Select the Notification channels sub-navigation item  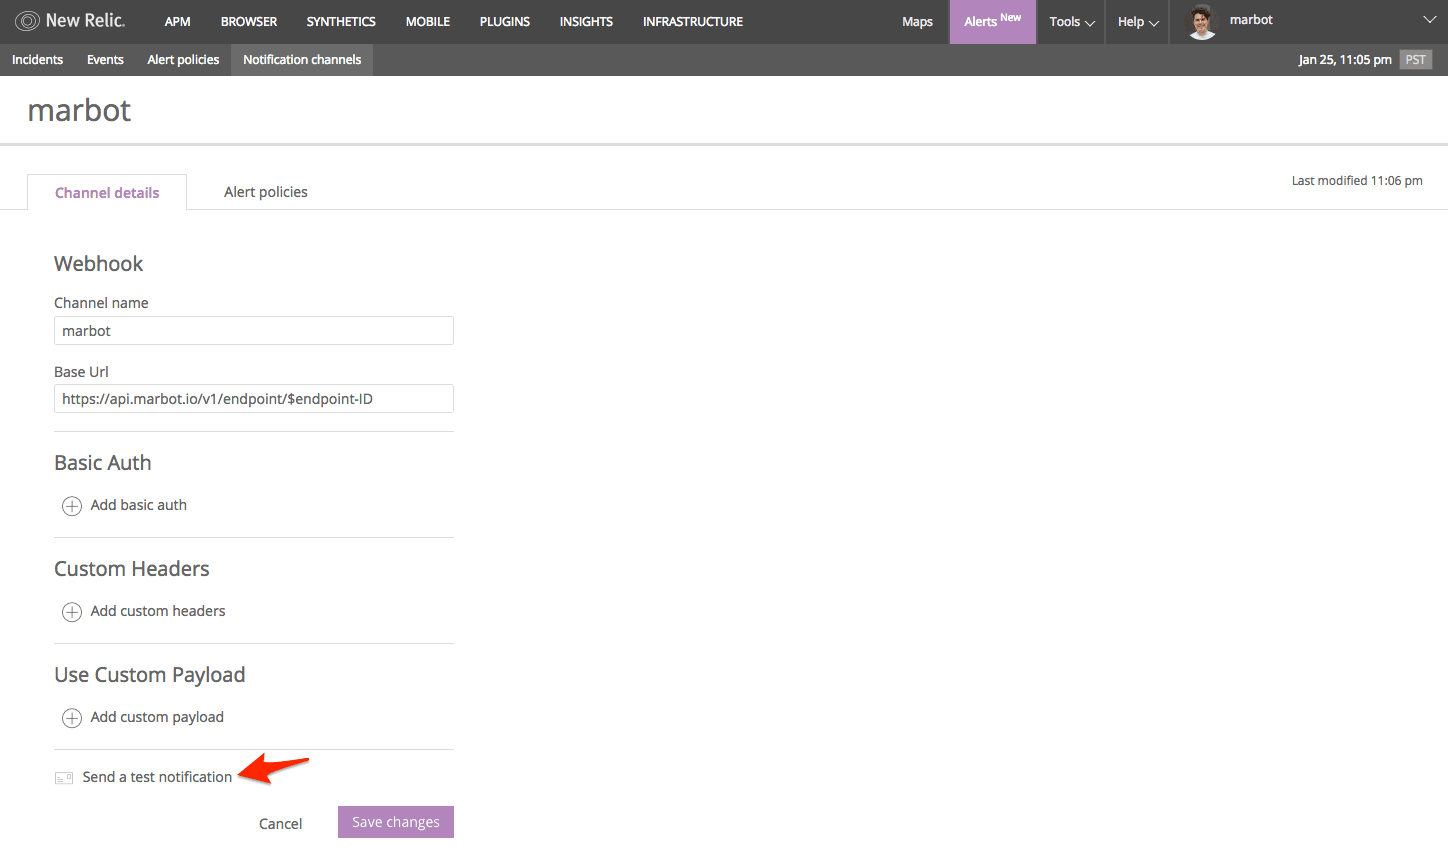click(x=302, y=60)
